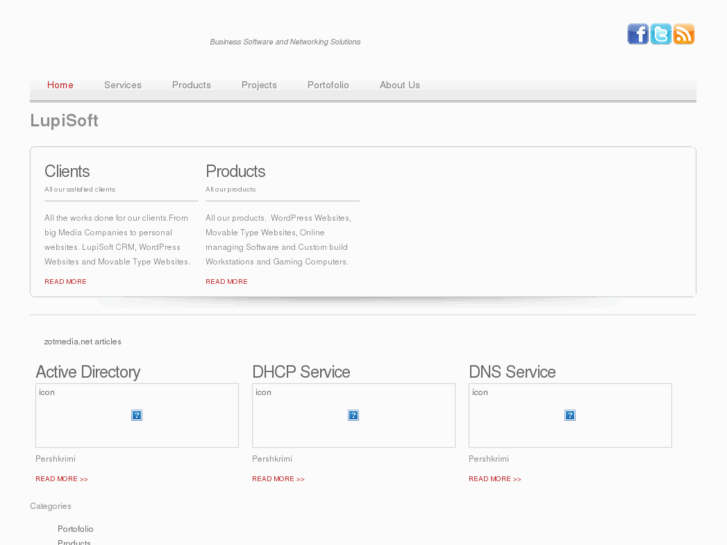Open the About Us menu item

400,85
